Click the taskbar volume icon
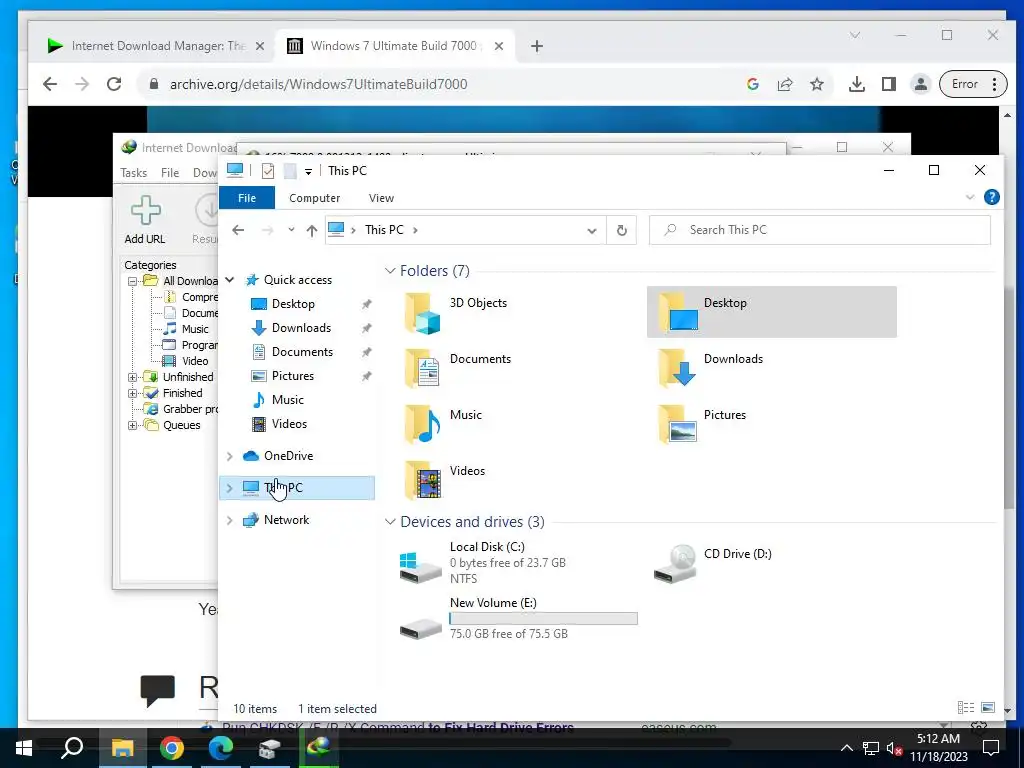 pyautogui.click(x=894, y=748)
